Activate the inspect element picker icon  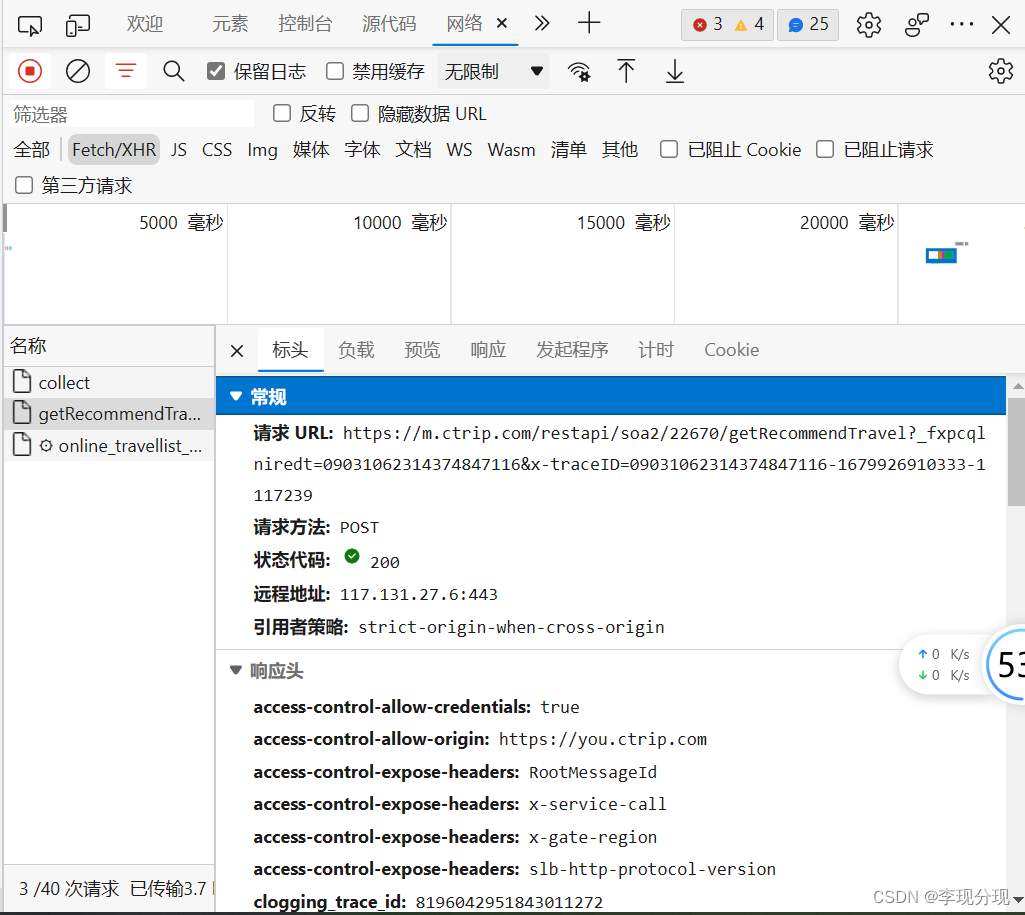point(29,25)
